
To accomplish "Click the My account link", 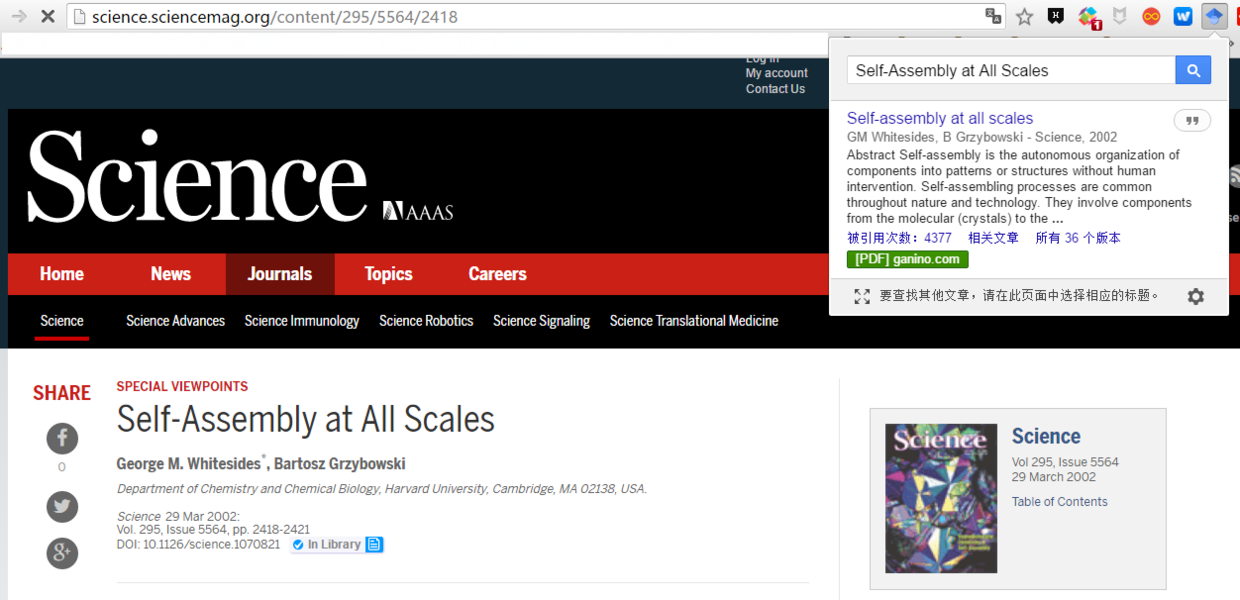I will 777,73.
